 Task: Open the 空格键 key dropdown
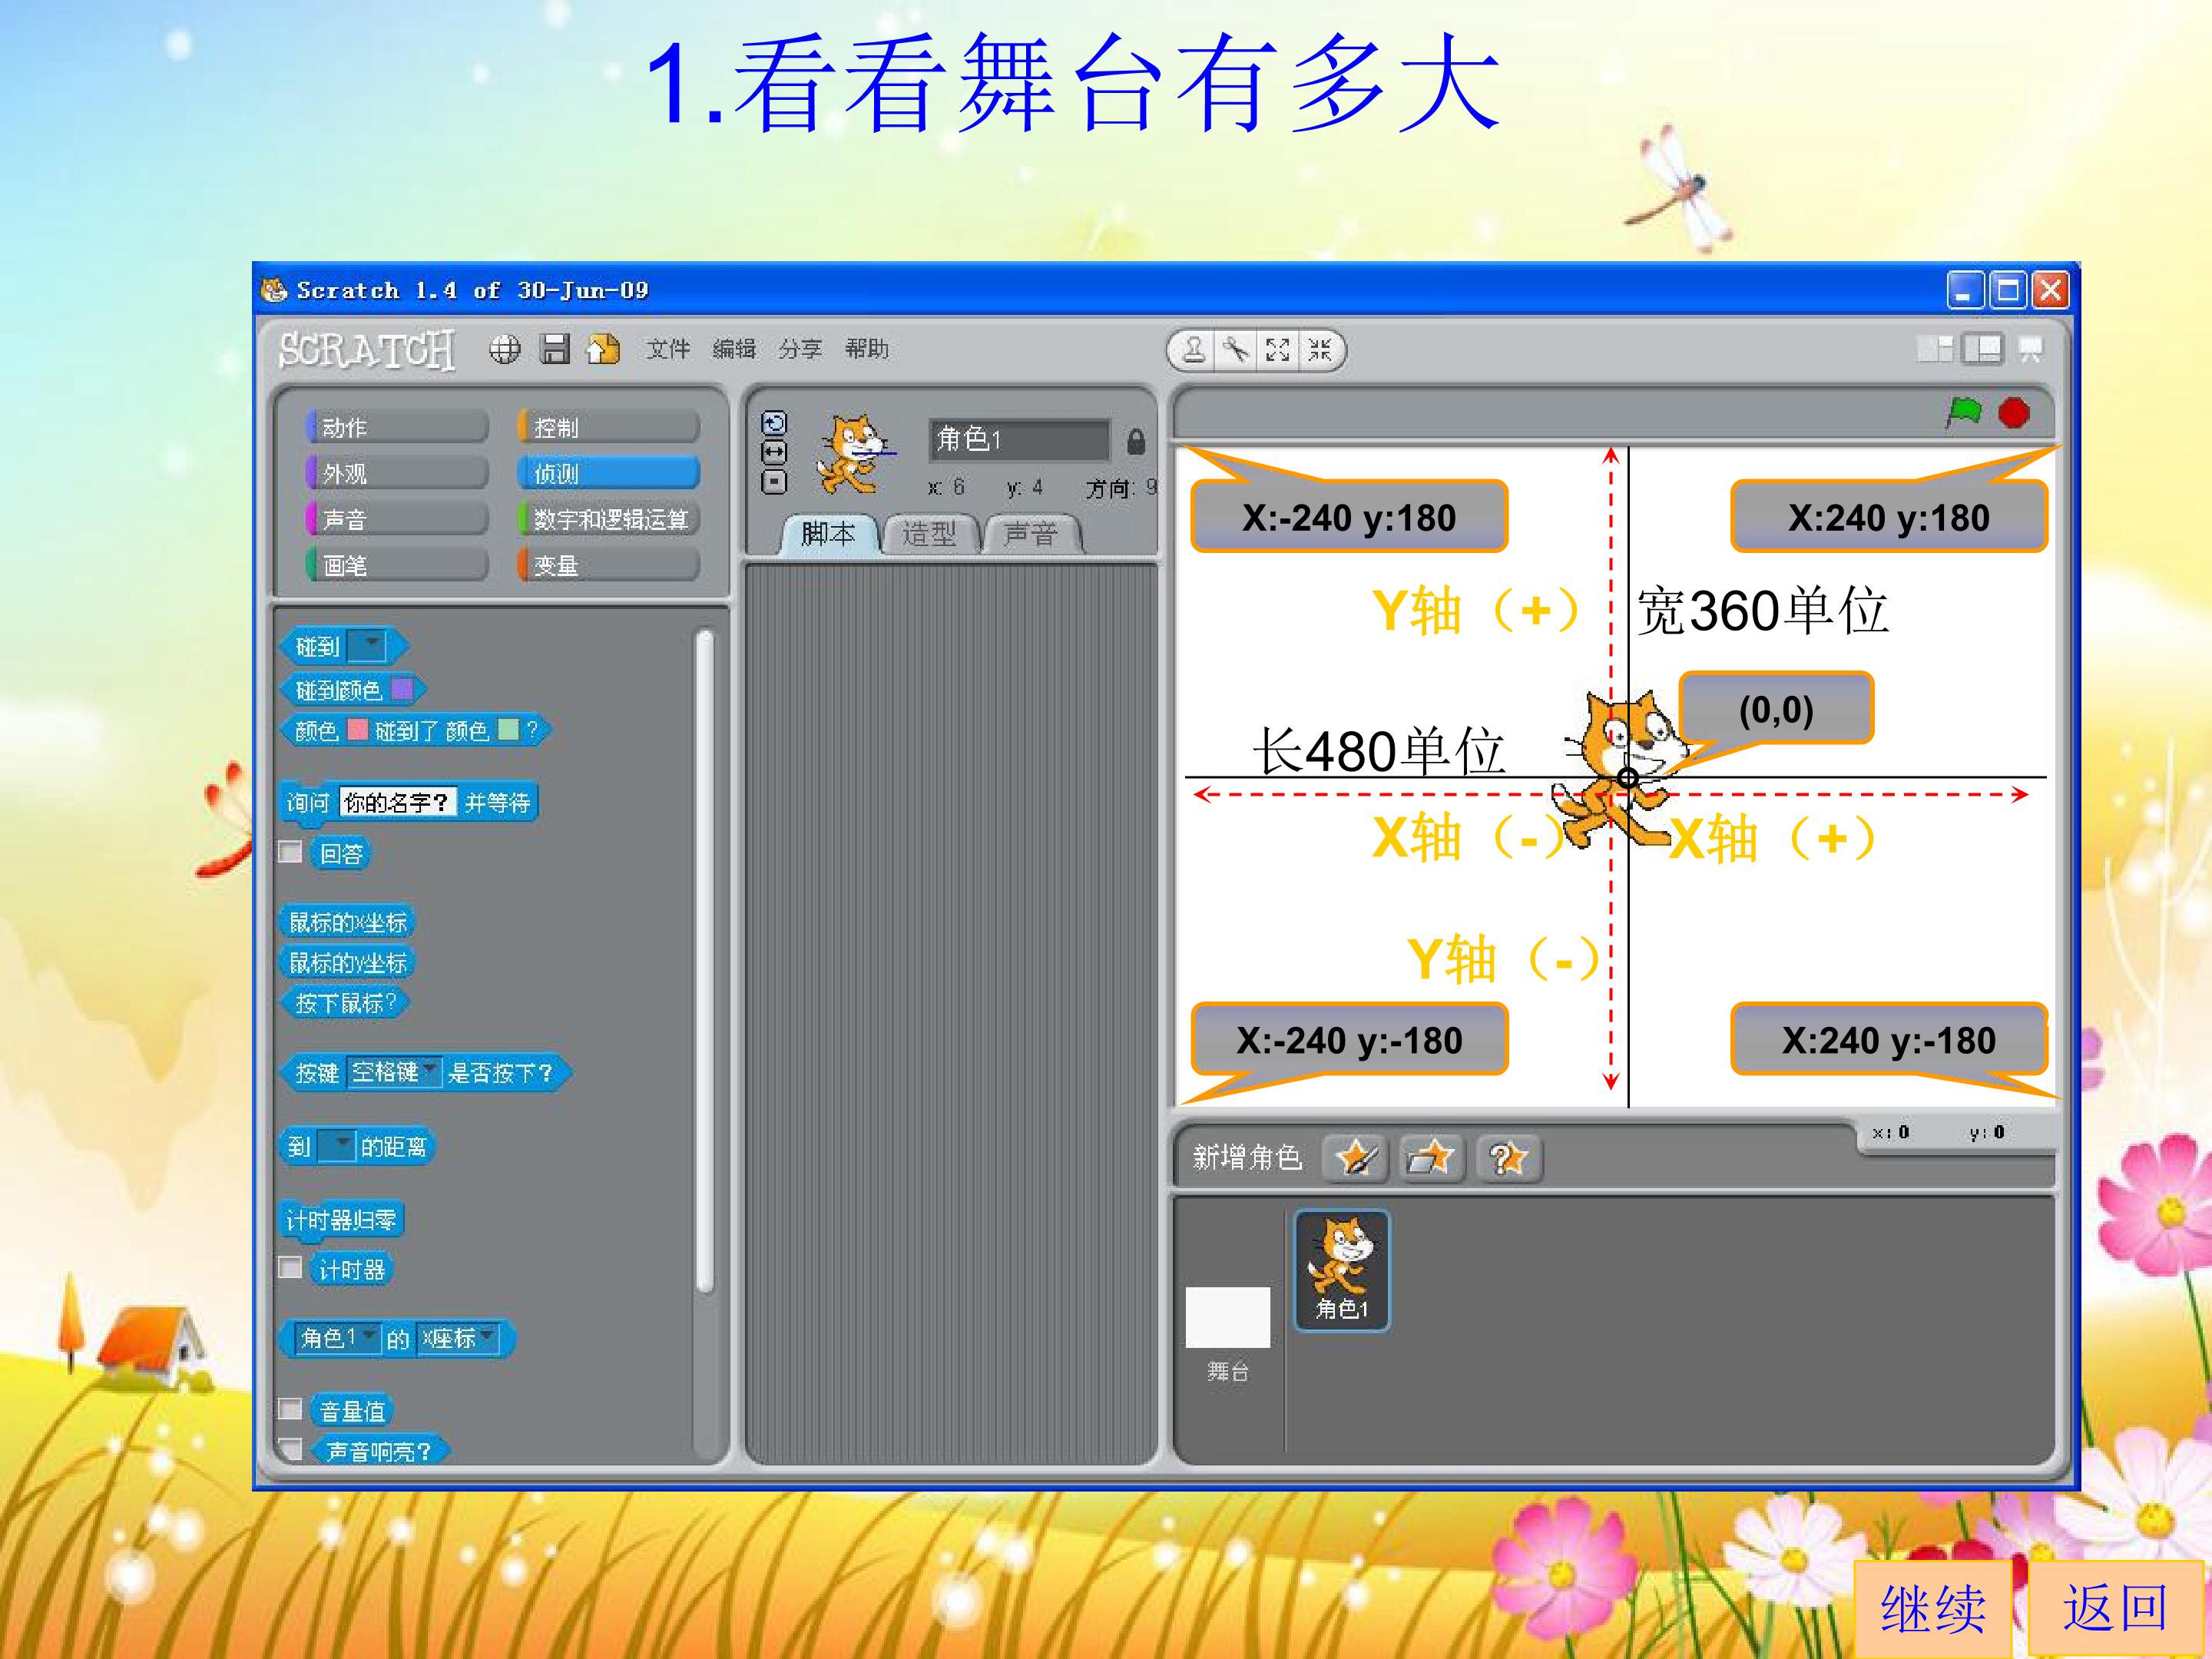[394, 1072]
